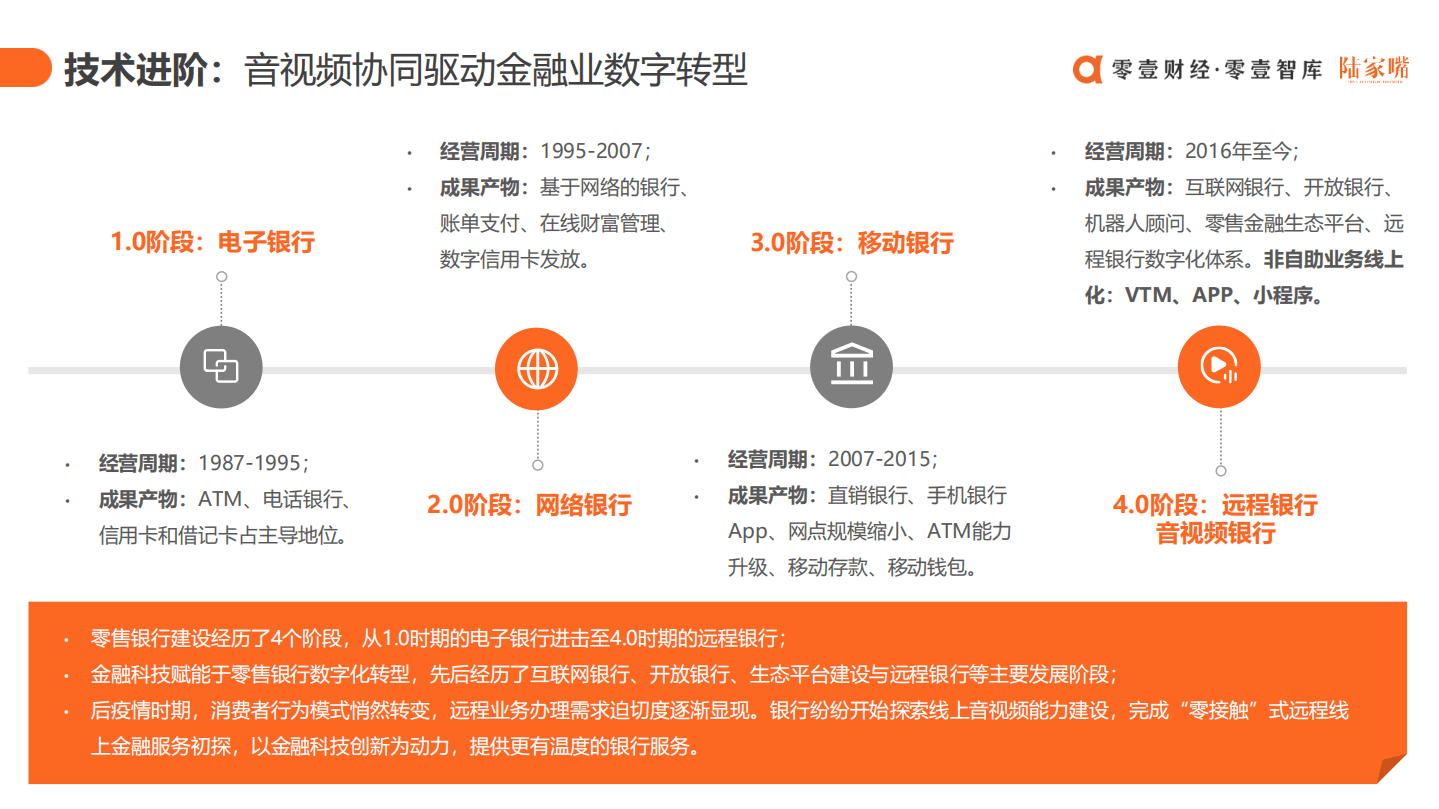Screen dimensions: 1439x809
Task: Select the globe icon representing 网络银行
Action: point(536,367)
